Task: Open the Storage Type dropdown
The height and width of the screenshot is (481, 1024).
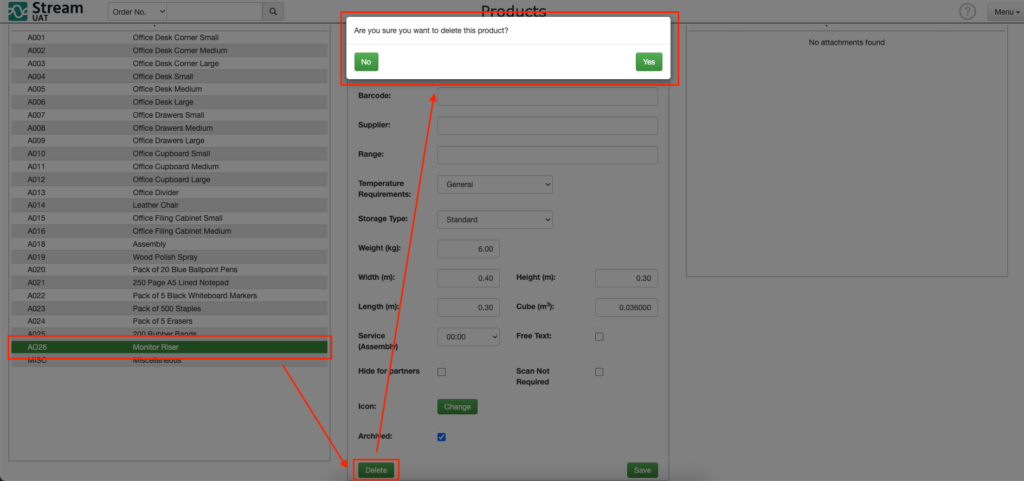Action: click(495, 220)
